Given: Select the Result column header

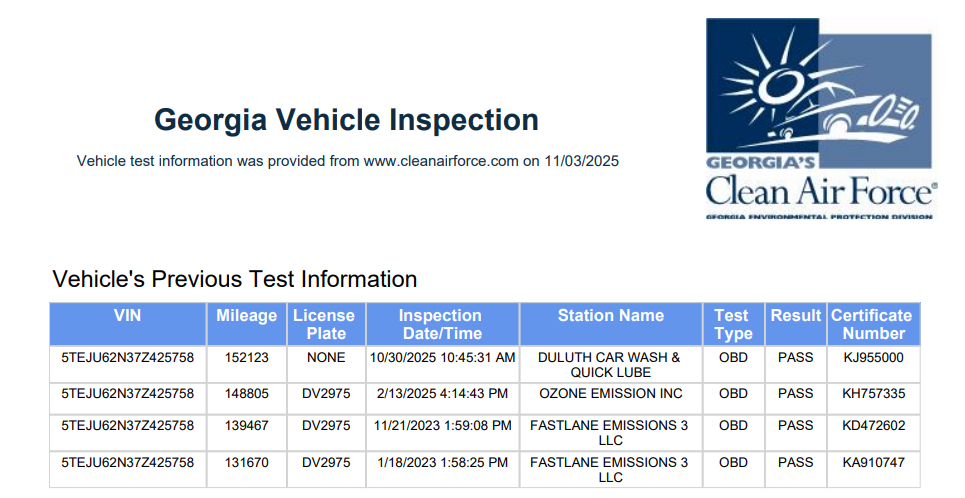Looking at the screenshot, I should [796, 316].
